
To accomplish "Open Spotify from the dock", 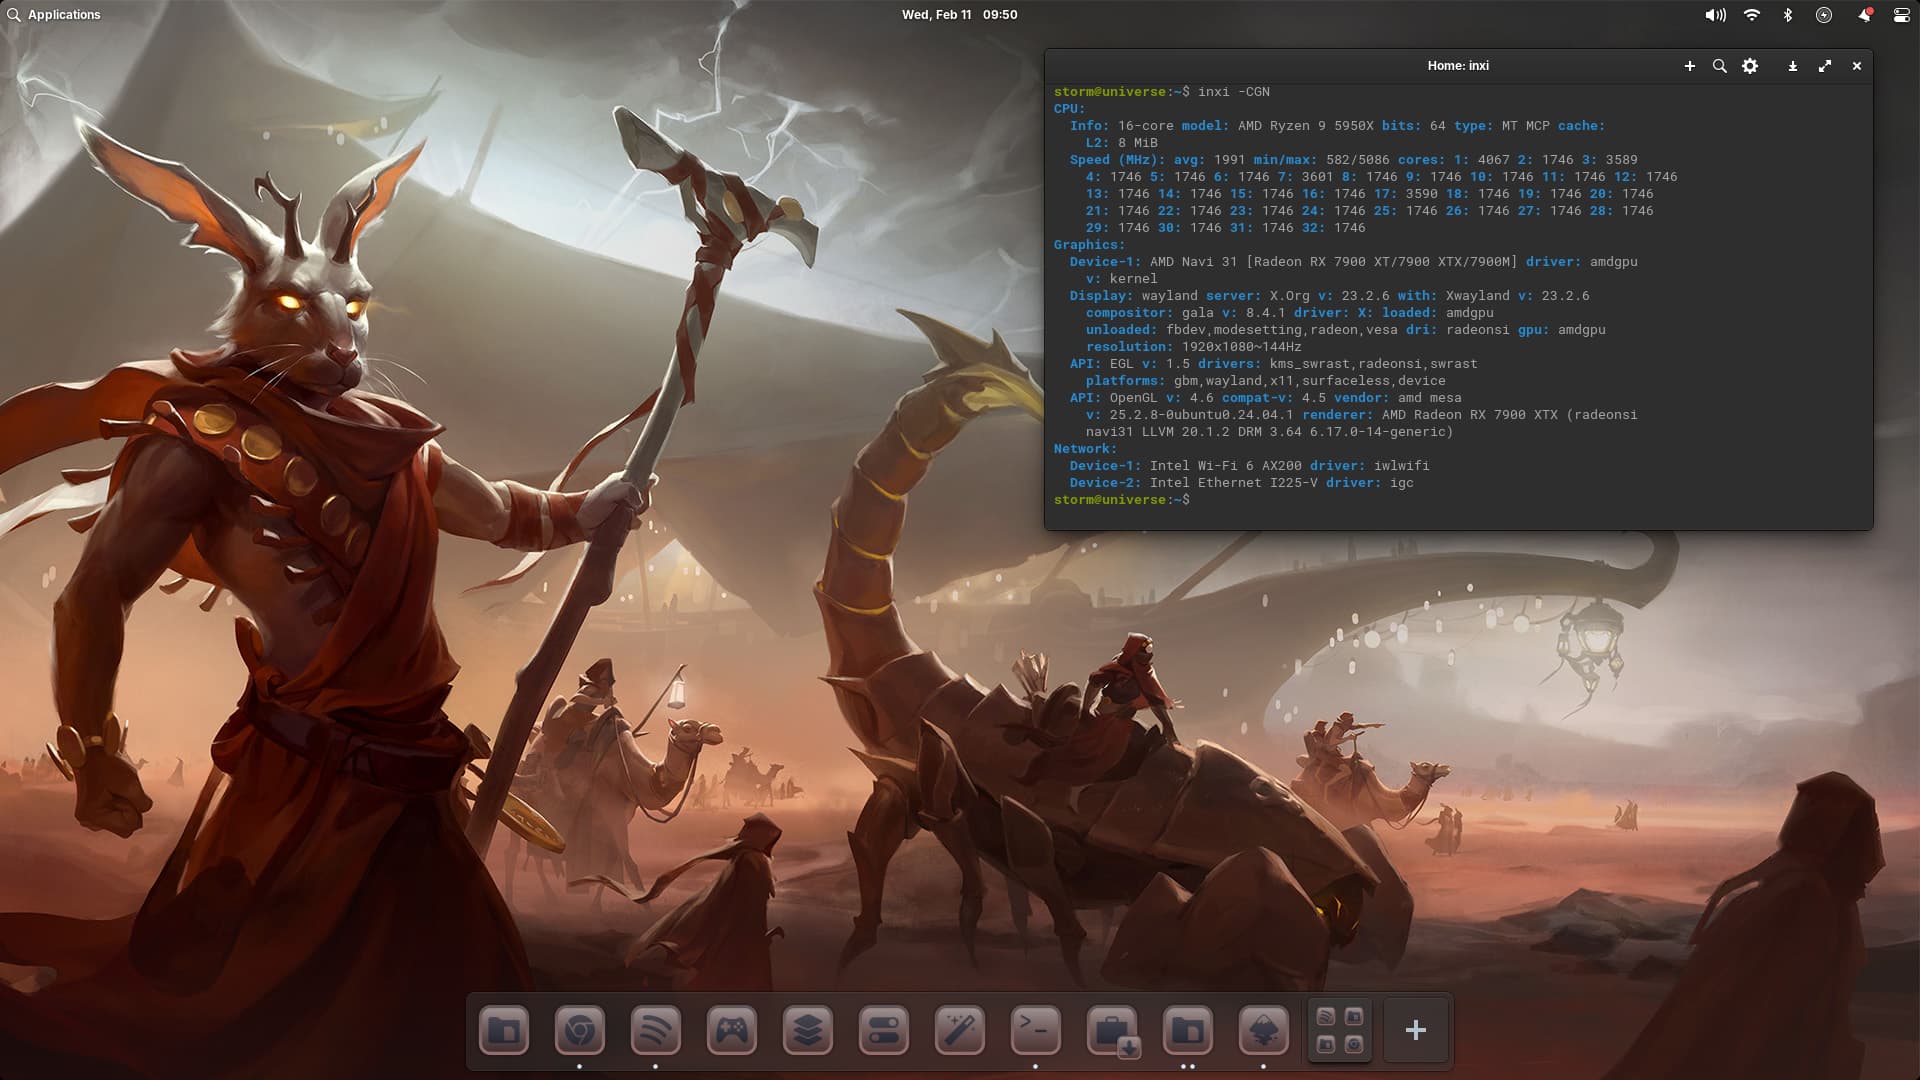I will (x=656, y=1030).
